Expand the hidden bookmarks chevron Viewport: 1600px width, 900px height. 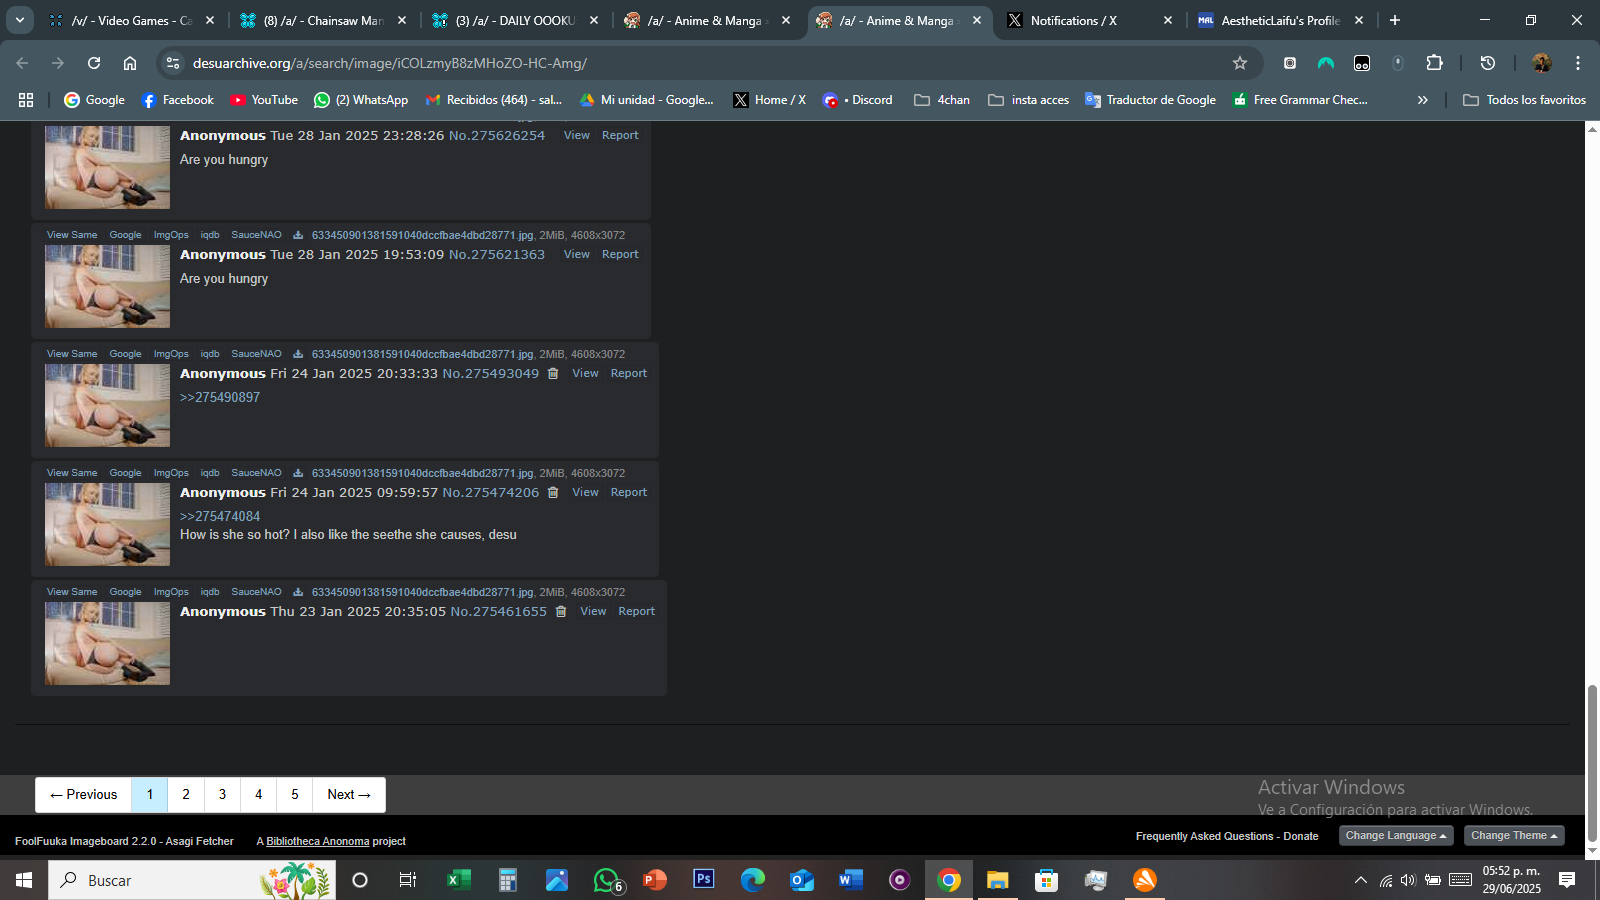(1423, 100)
